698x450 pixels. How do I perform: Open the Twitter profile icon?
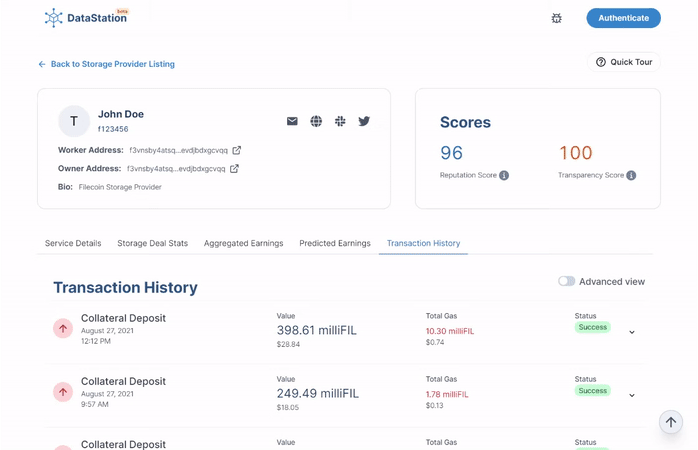[364, 121]
